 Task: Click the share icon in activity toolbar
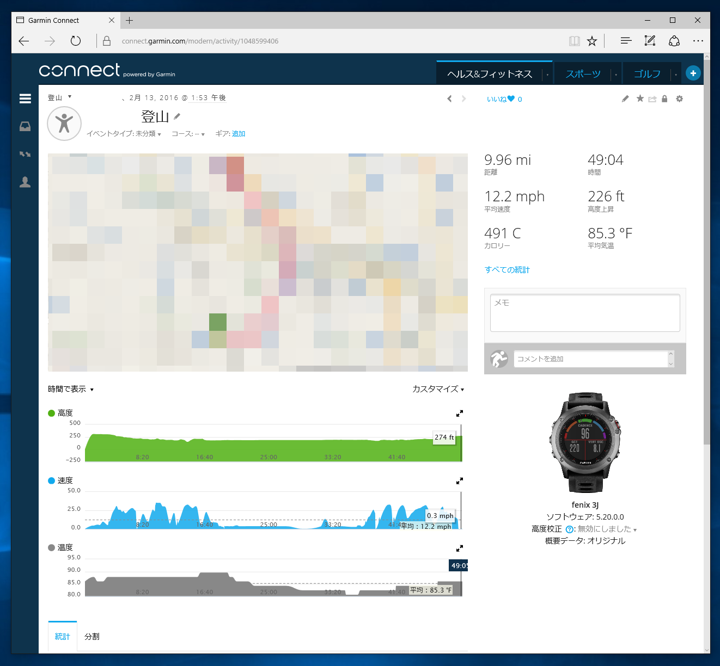click(652, 99)
